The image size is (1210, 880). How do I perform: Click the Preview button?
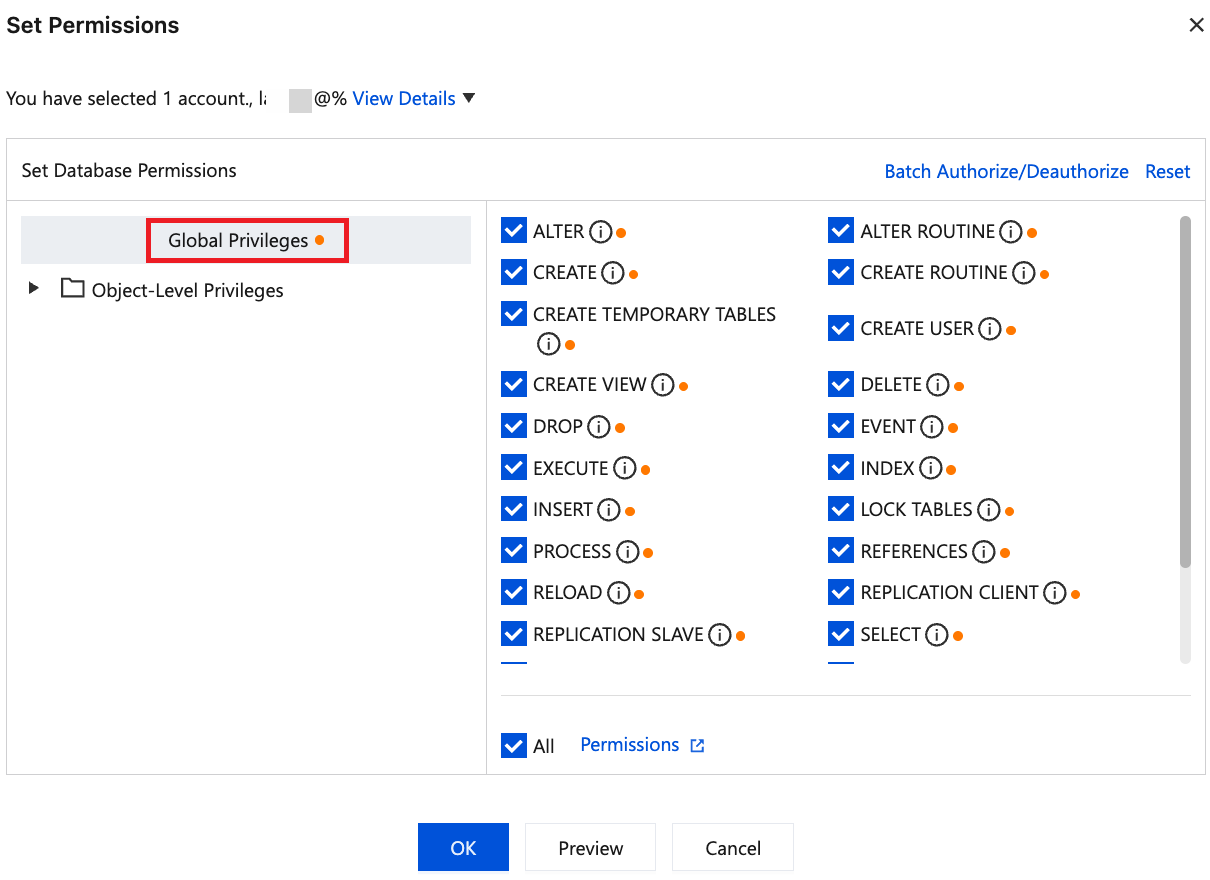pos(590,848)
